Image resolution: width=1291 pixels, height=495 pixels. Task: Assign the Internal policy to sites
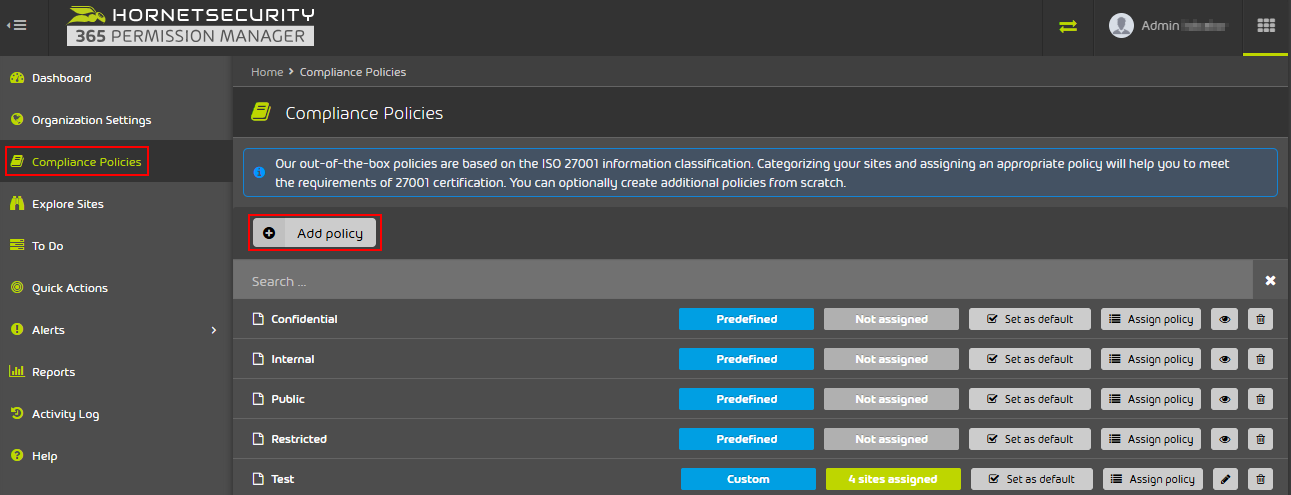coord(1151,359)
